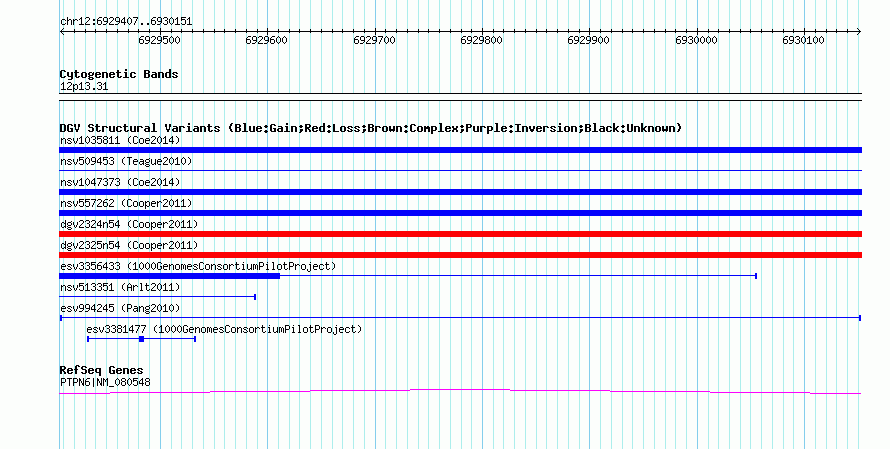Click the red loss bar for dgv2325n54
The height and width of the screenshot is (449, 890).
click(460, 255)
